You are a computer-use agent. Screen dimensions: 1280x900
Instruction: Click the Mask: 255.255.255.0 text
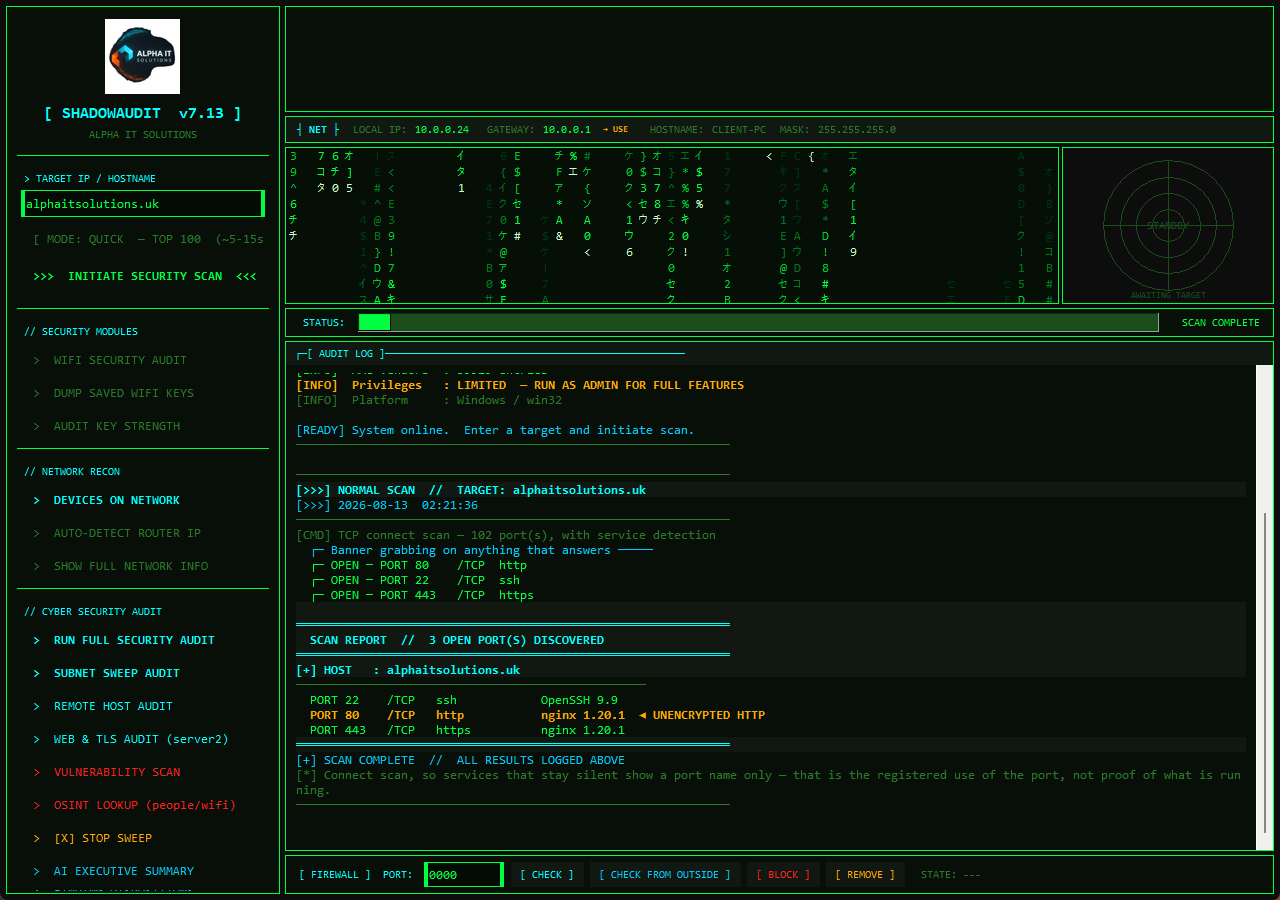tap(838, 130)
